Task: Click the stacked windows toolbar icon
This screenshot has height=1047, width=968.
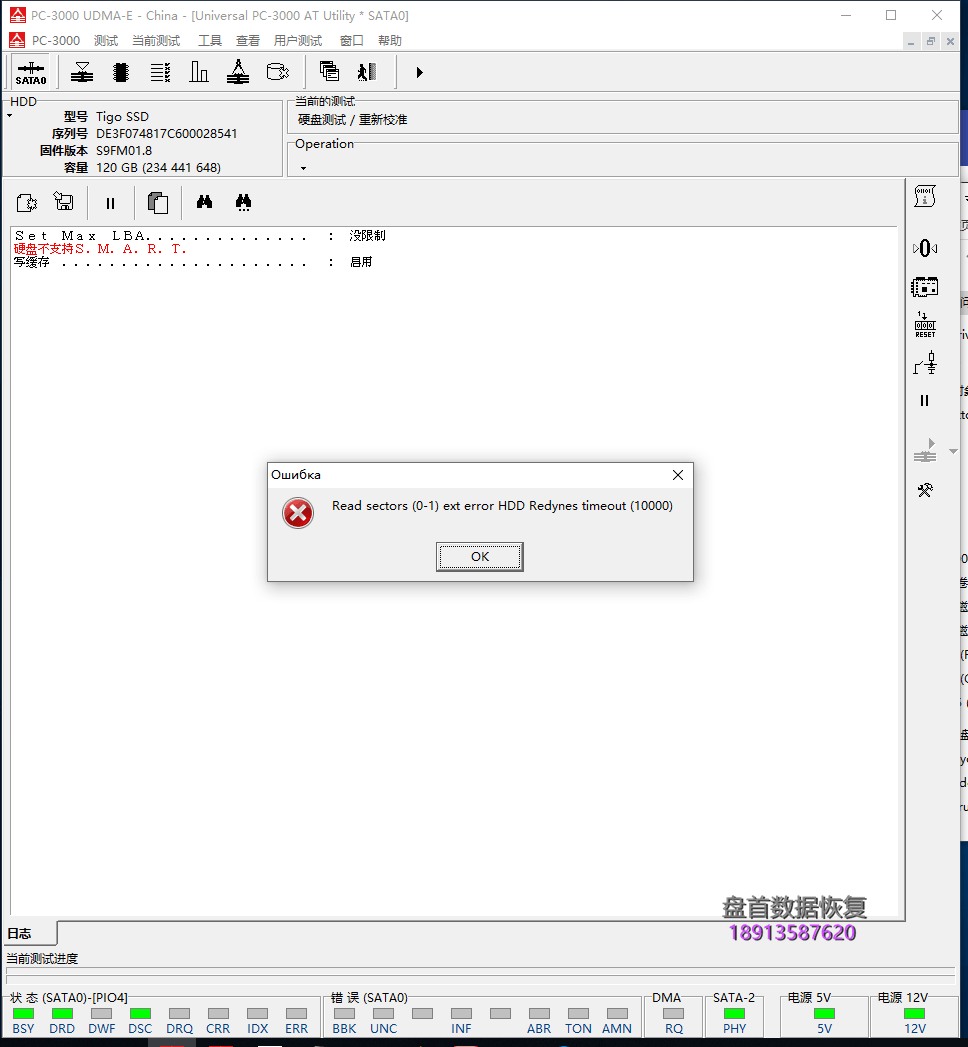Action: (x=329, y=72)
